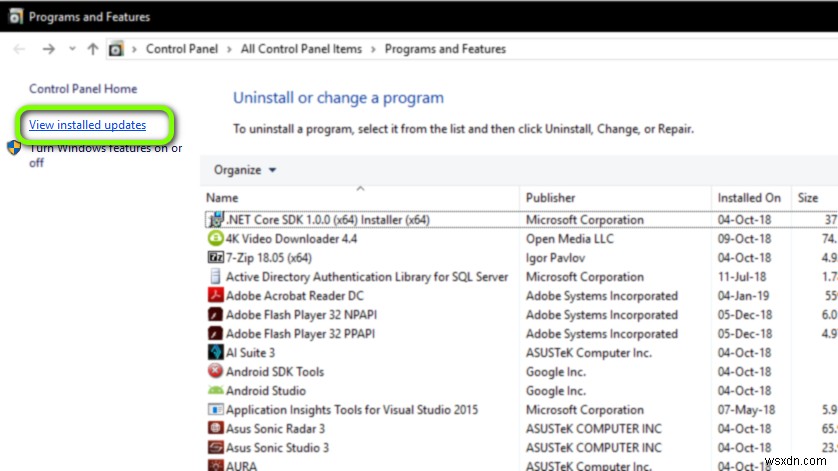Expand chevron before Control Panel breadcrumb
Screen dimensions: 838x471
pos(134,49)
